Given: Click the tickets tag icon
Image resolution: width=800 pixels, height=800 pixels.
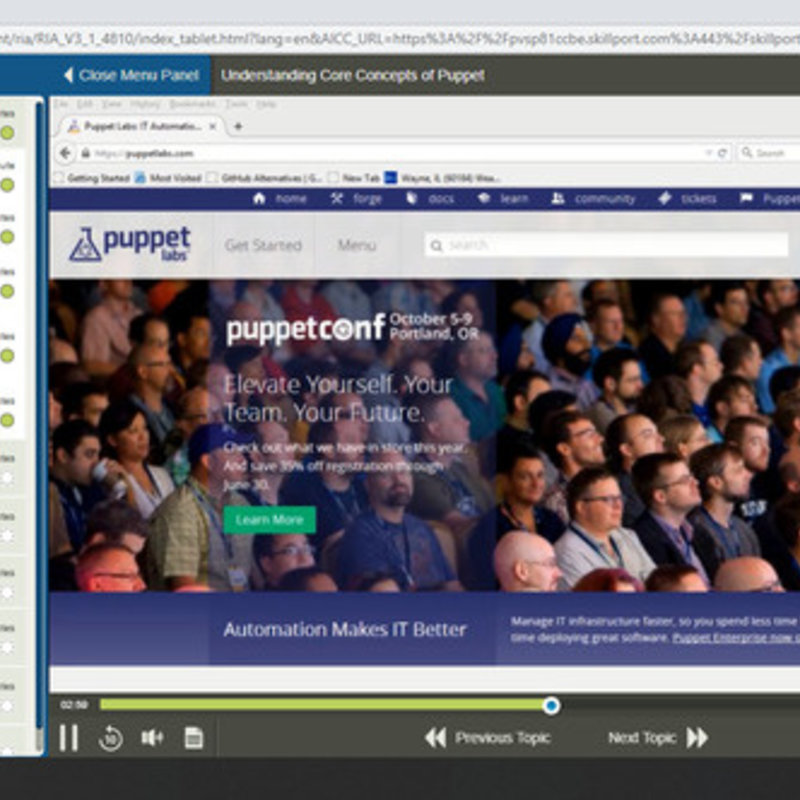Looking at the screenshot, I should [664, 198].
